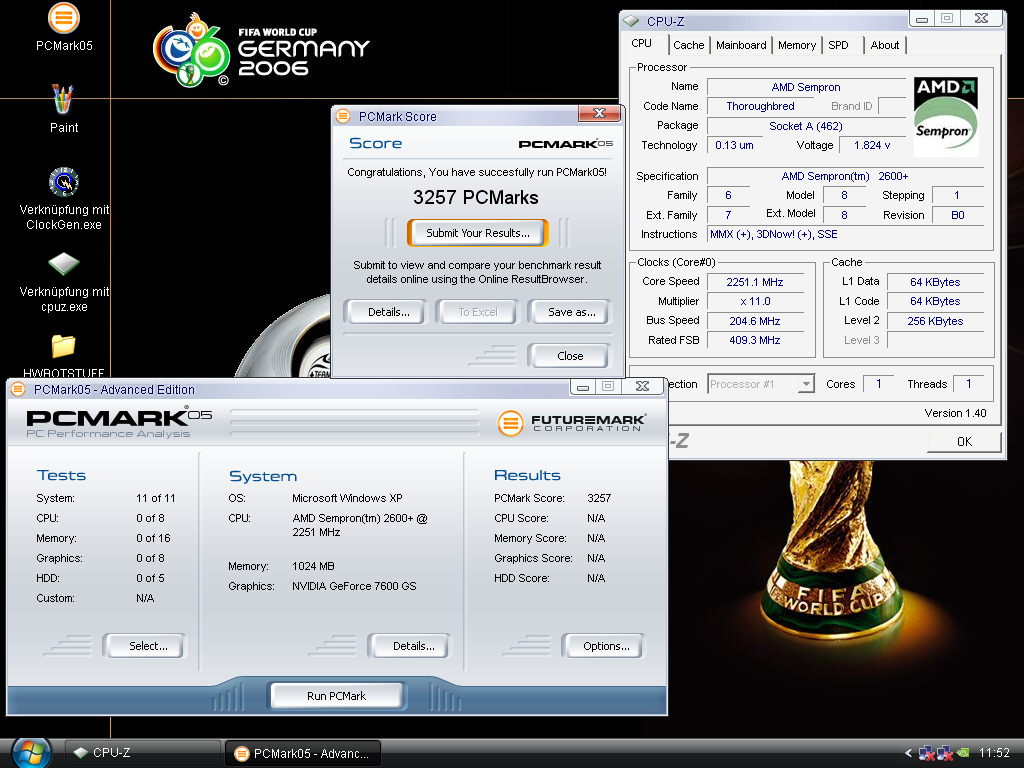Open the Cache tab in CPU-Z

point(688,45)
